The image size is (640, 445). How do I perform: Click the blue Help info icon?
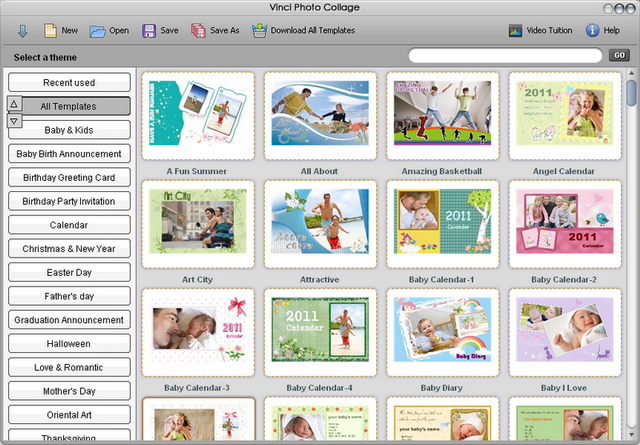click(592, 30)
